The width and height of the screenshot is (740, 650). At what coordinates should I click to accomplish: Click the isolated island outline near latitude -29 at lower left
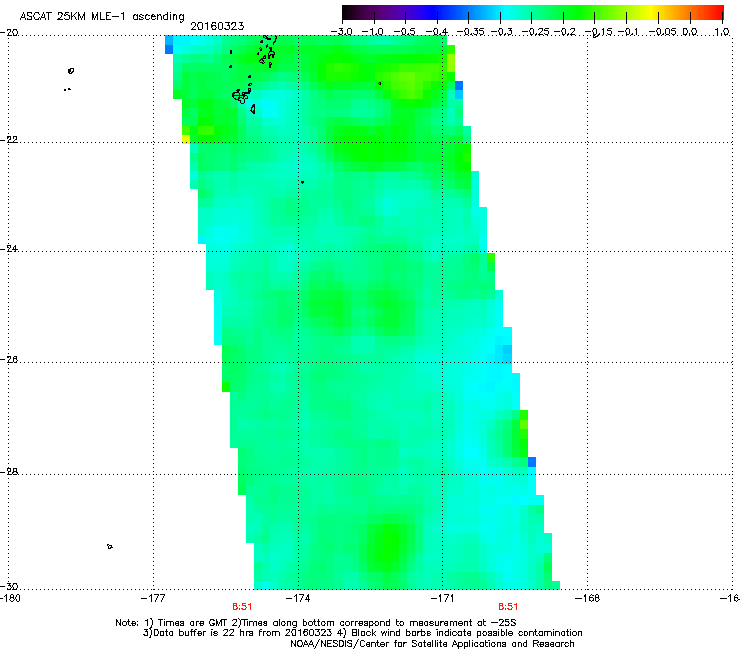click(x=110, y=547)
